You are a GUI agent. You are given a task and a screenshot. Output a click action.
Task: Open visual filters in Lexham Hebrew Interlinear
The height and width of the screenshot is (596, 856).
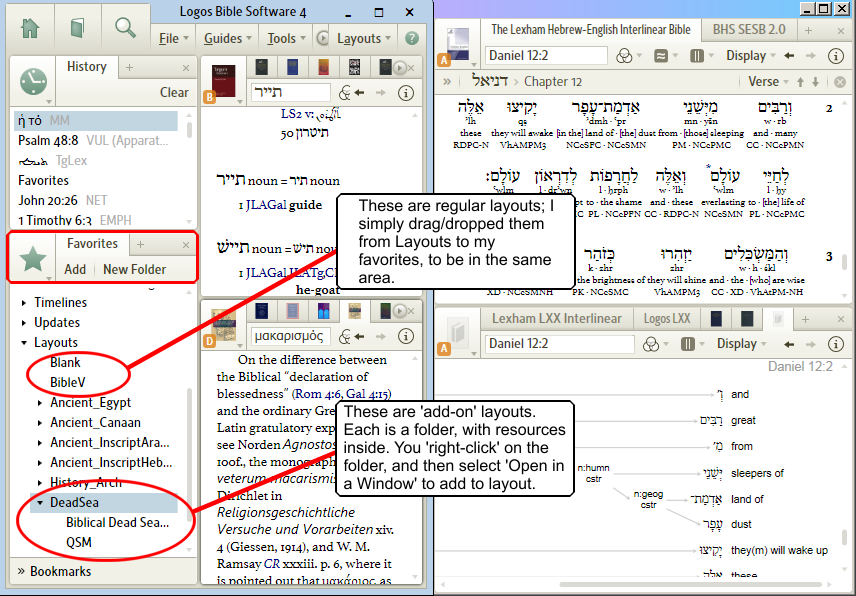click(624, 56)
